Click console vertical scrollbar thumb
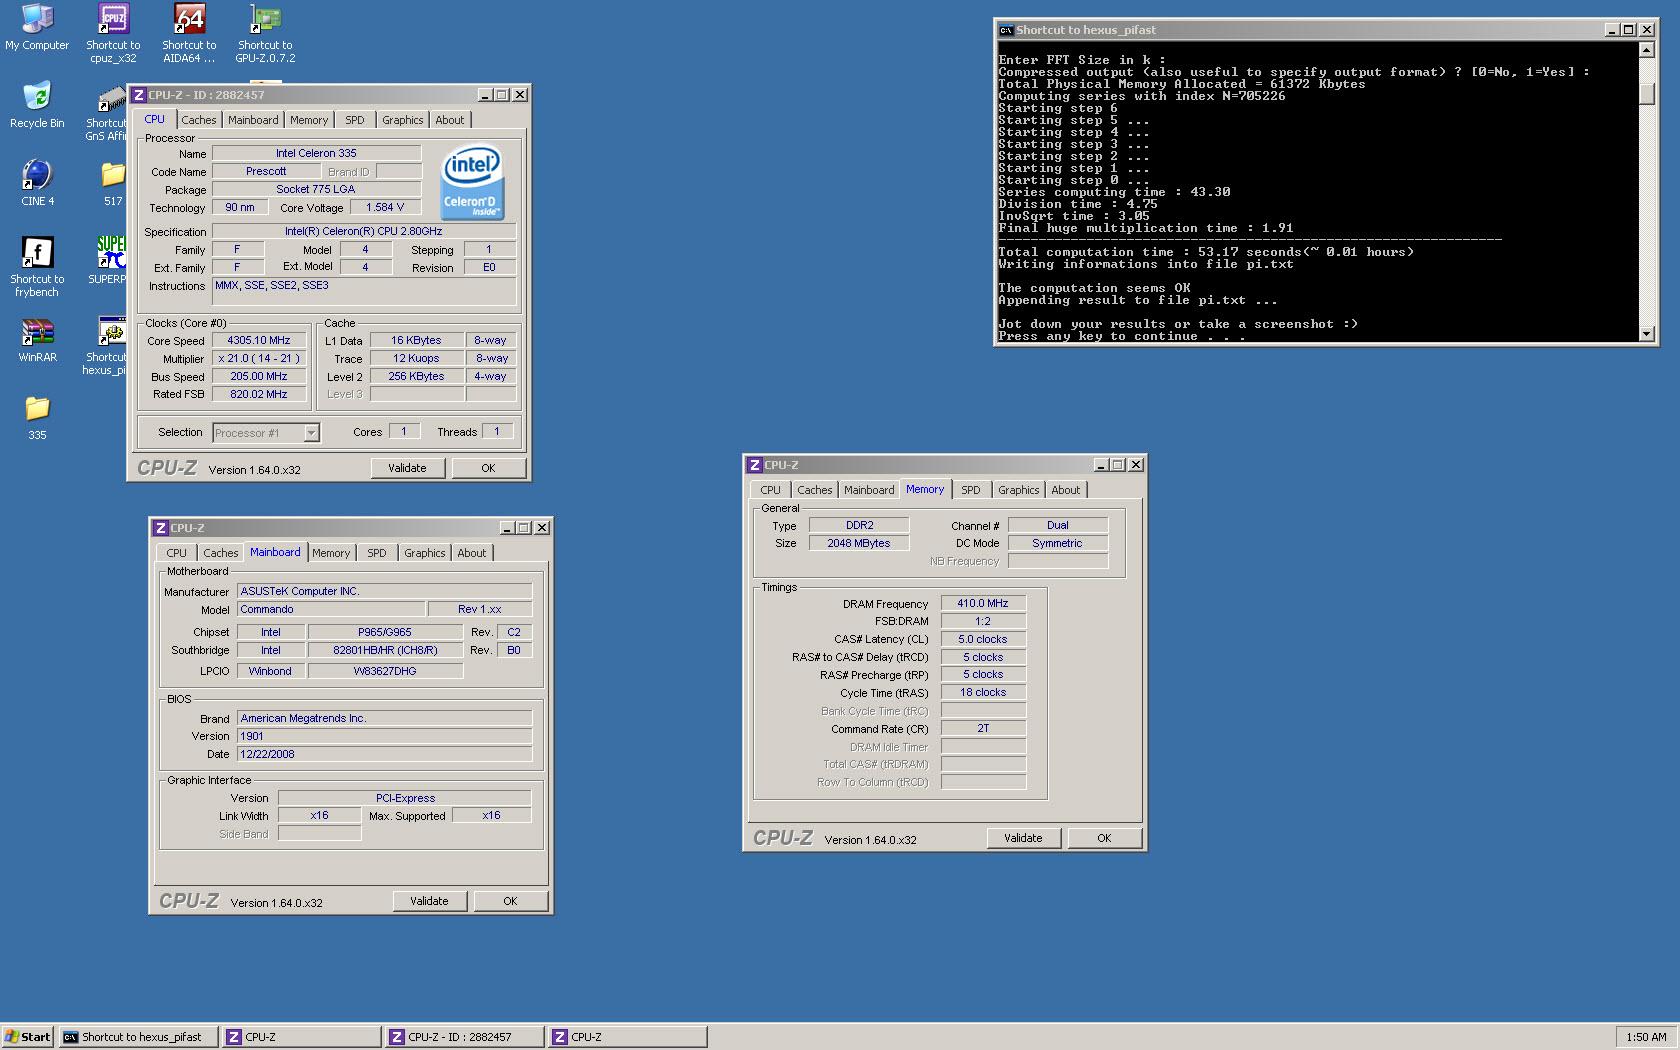 [1647, 94]
